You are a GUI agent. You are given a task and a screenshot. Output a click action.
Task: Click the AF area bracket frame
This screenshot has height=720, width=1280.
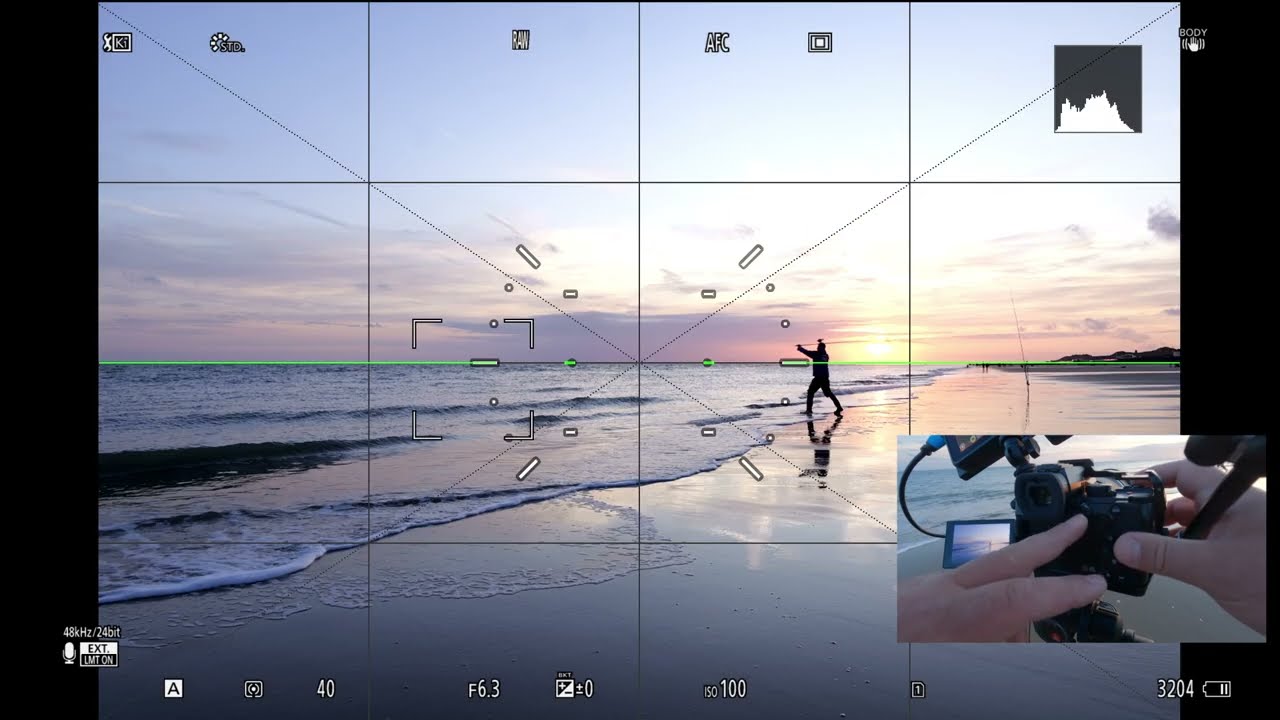[x=473, y=379]
